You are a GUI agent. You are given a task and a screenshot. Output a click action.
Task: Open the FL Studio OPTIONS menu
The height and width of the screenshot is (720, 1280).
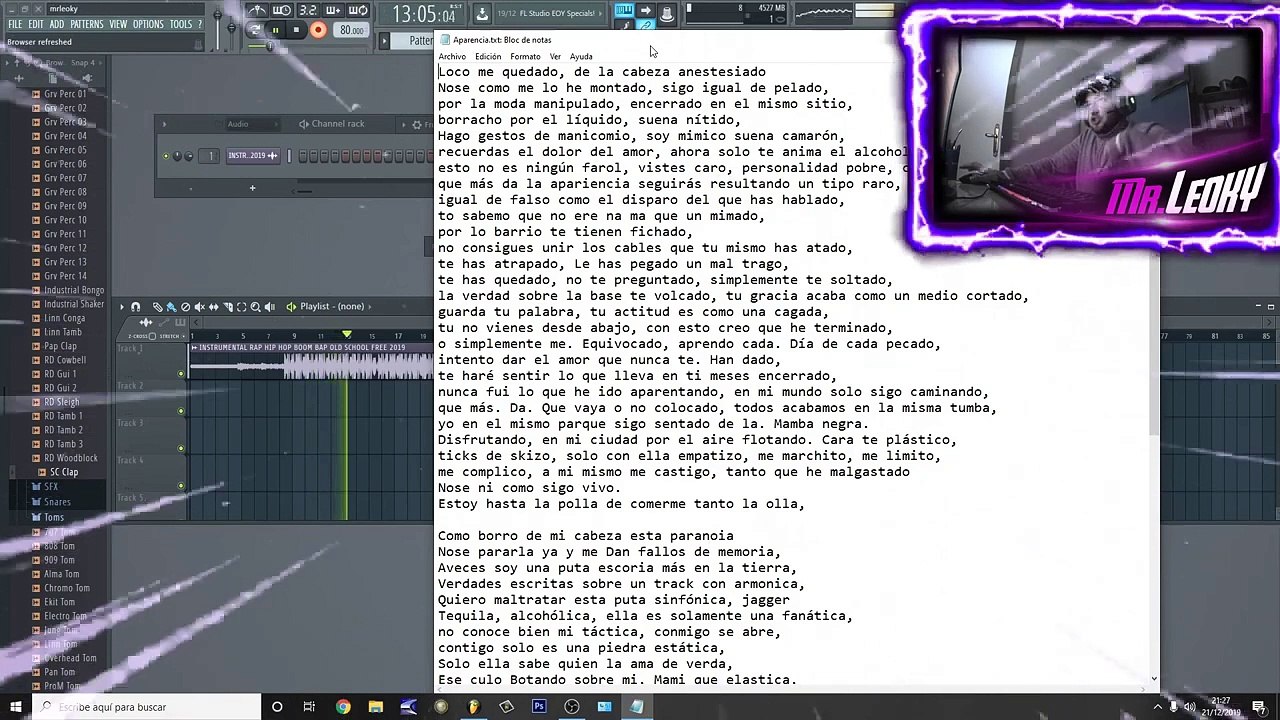[x=148, y=24]
